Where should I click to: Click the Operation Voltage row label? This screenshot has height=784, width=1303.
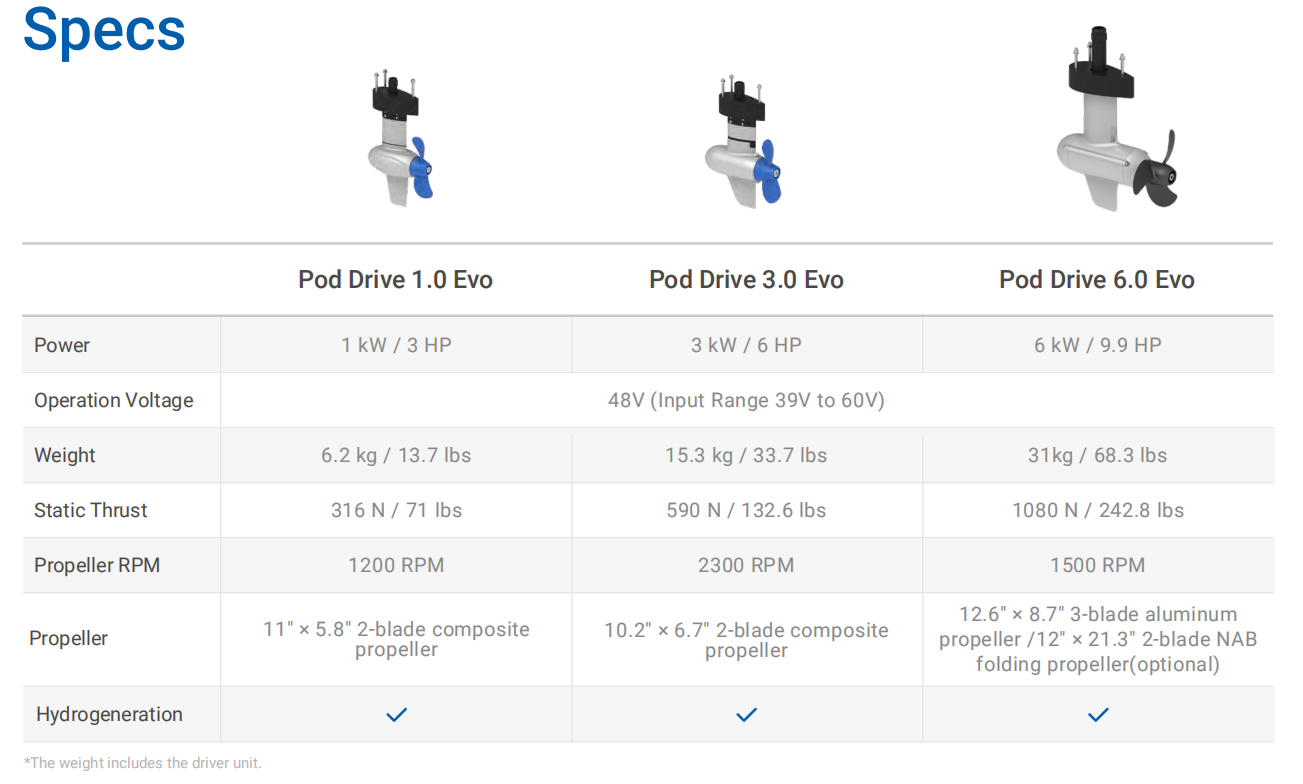(114, 400)
